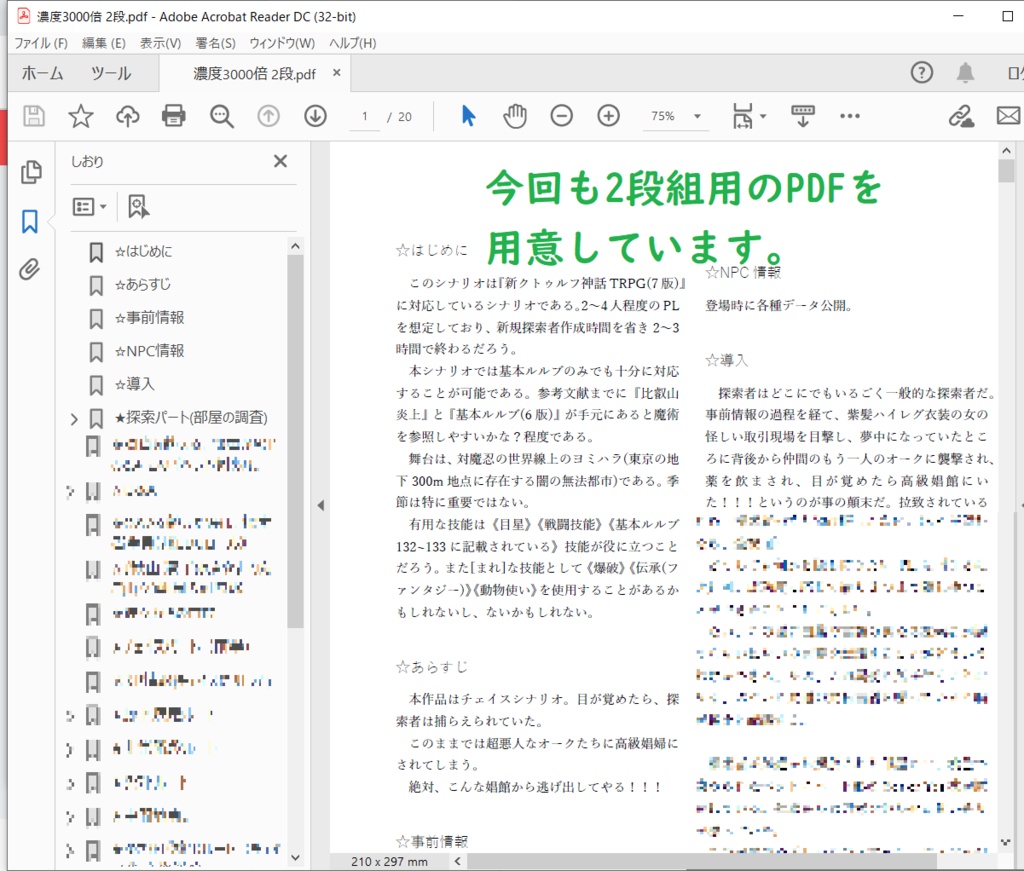The width and height of the screenshot is (1024, 871).
Task: Click the bookmarks panel scrollbar thumb
Action: coord(295,441)
